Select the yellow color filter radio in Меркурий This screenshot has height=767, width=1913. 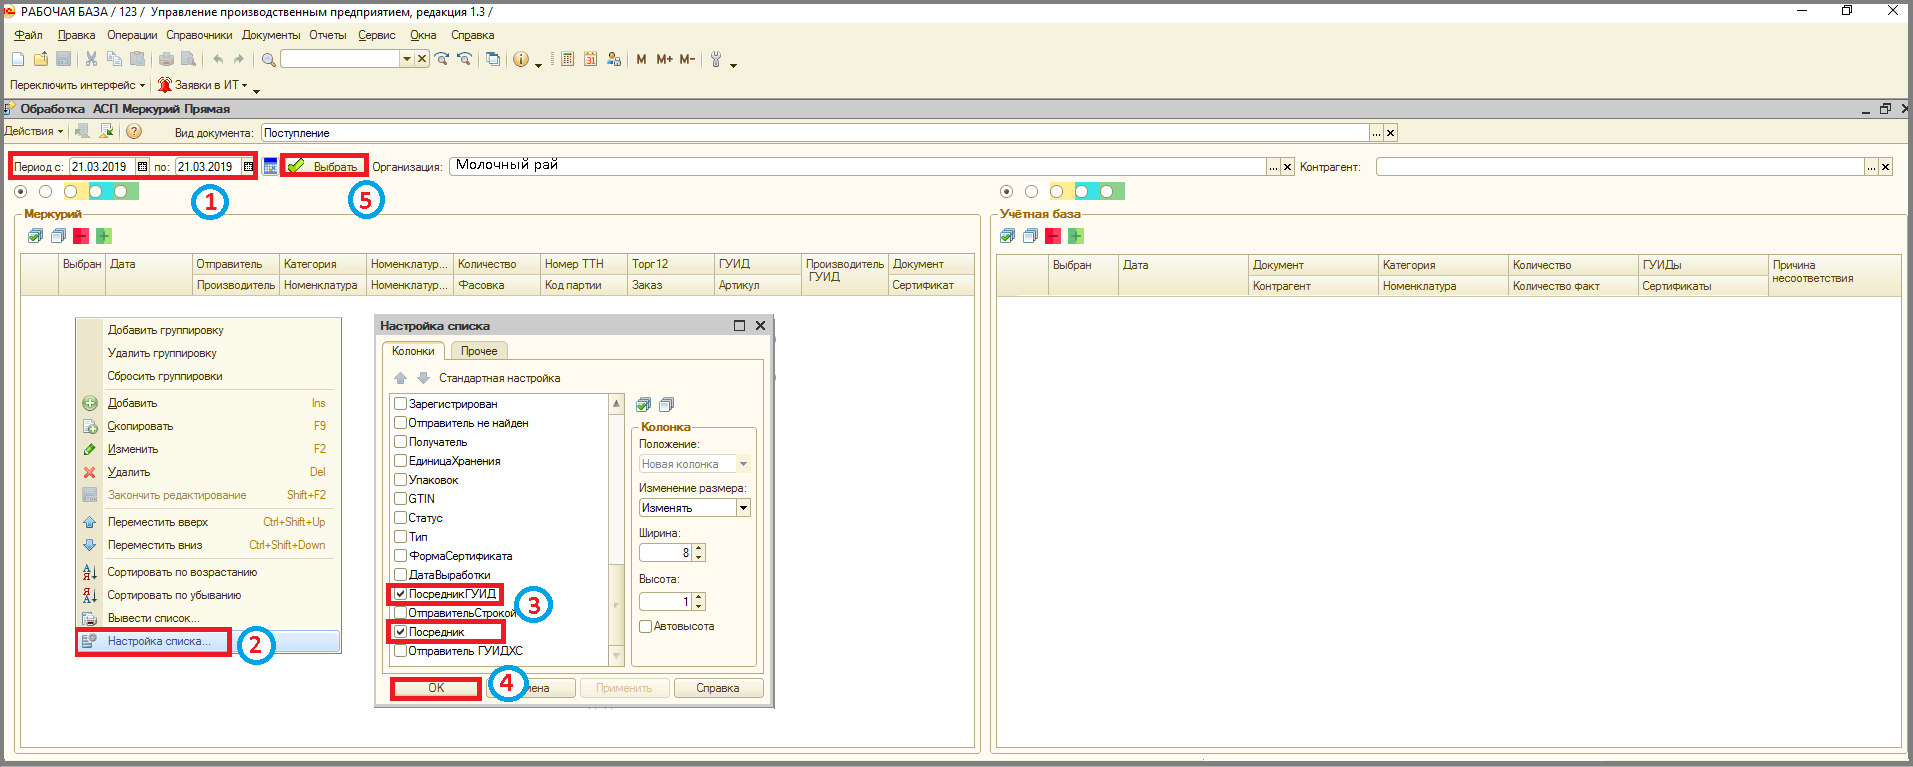coord(70,191)
